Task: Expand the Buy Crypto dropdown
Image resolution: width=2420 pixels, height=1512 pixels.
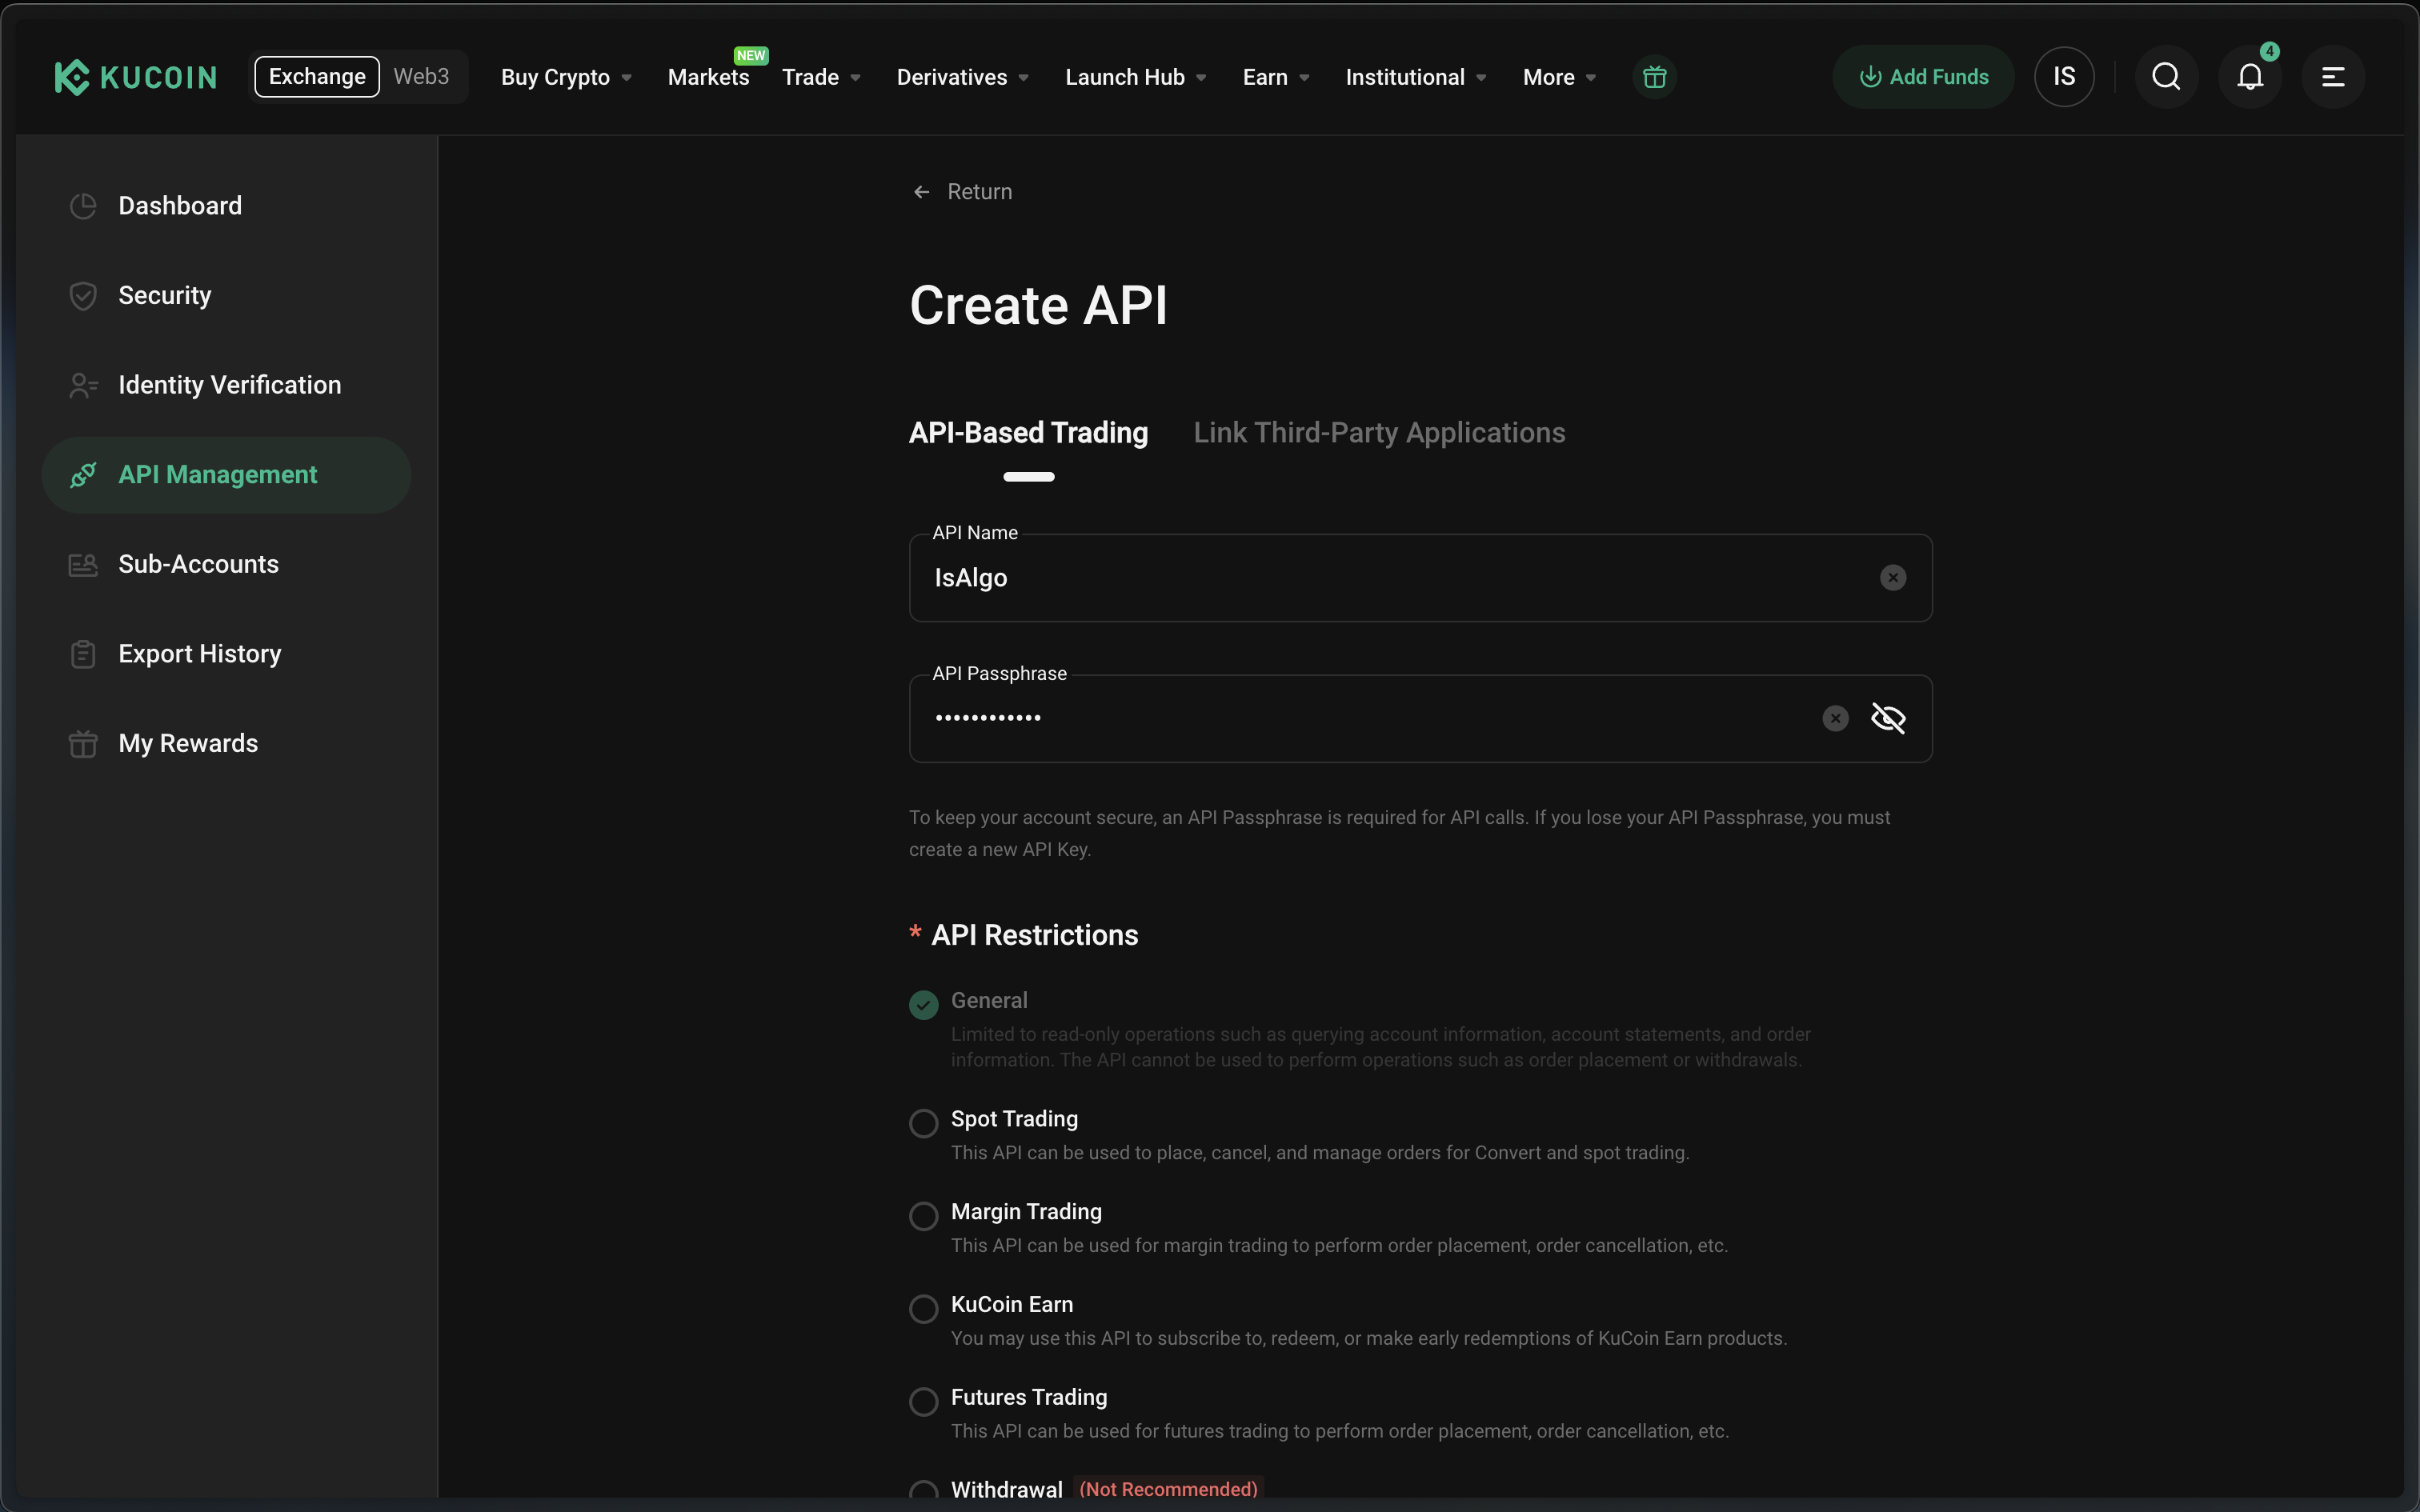Action: 566,77
